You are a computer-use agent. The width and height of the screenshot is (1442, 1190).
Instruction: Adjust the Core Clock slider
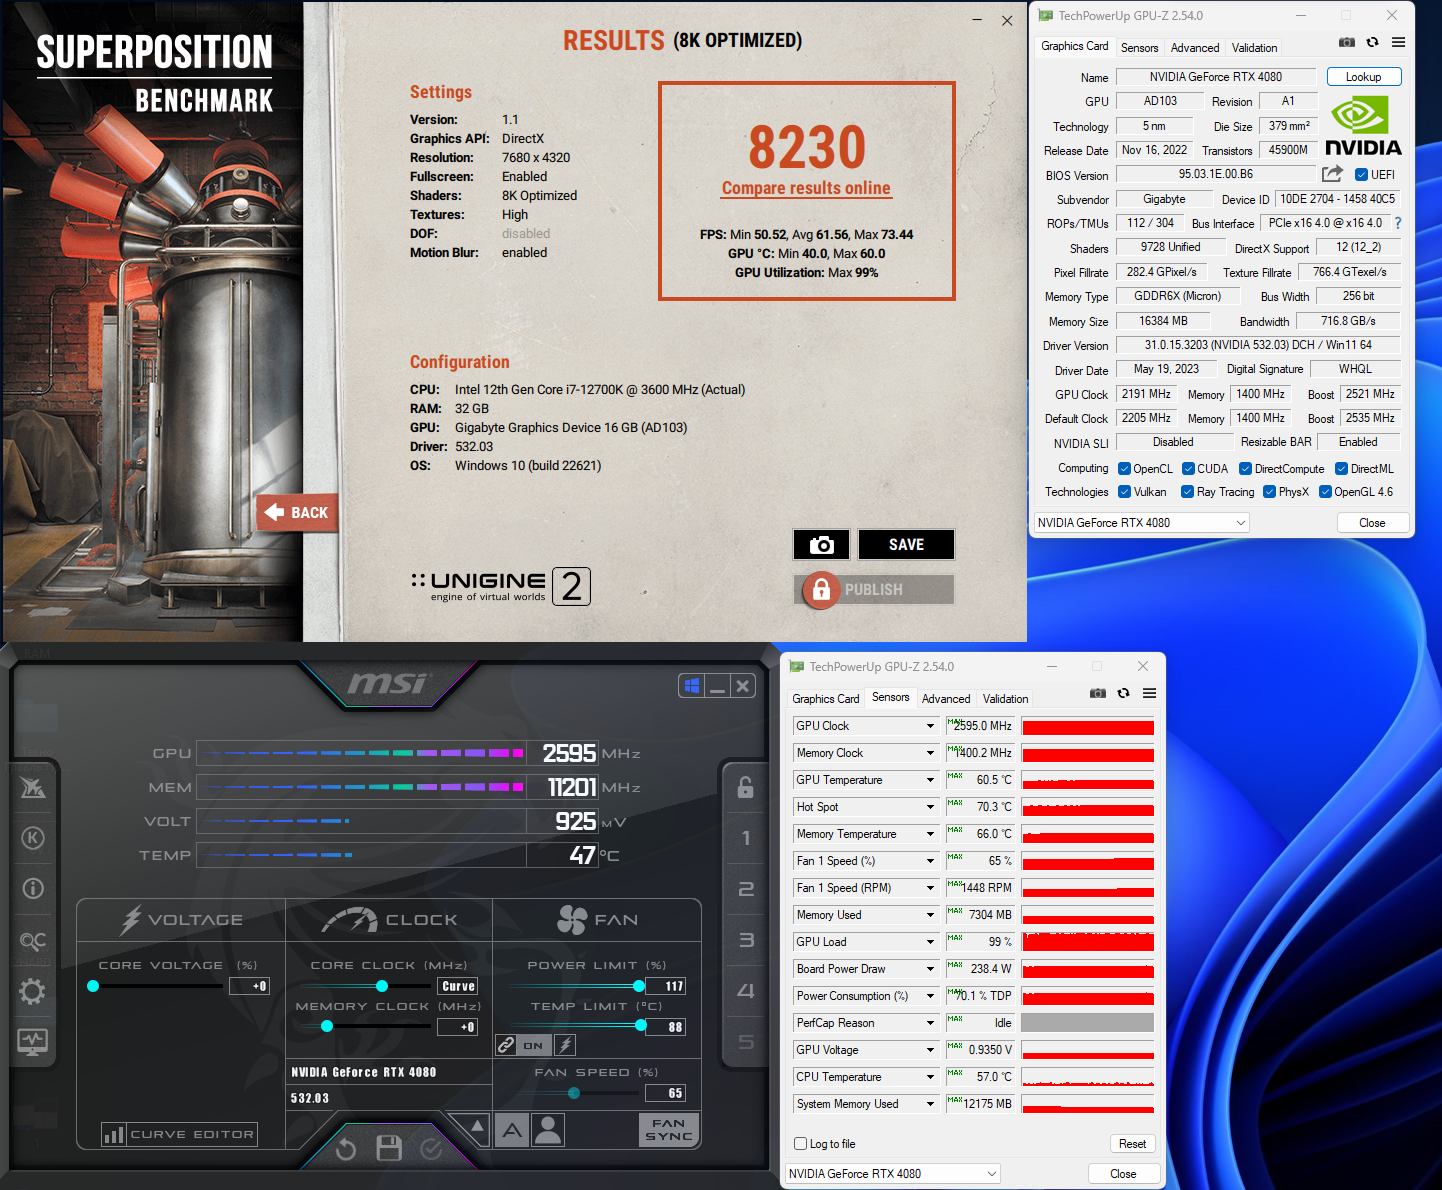pyautogui.click(x=382, y=986)
